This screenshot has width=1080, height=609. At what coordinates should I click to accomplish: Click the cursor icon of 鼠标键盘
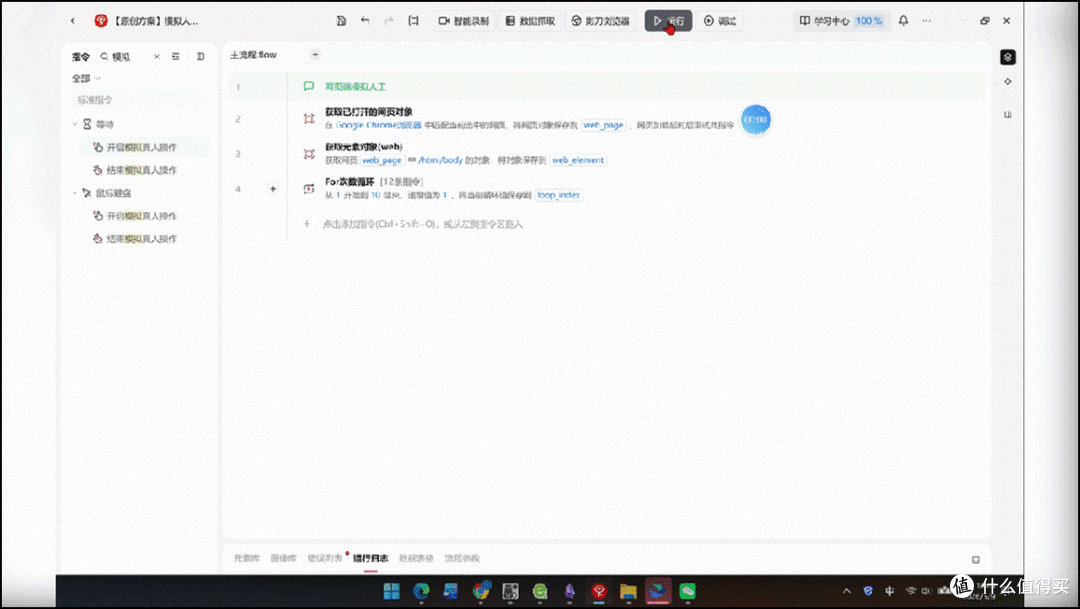tap(87, 193)
